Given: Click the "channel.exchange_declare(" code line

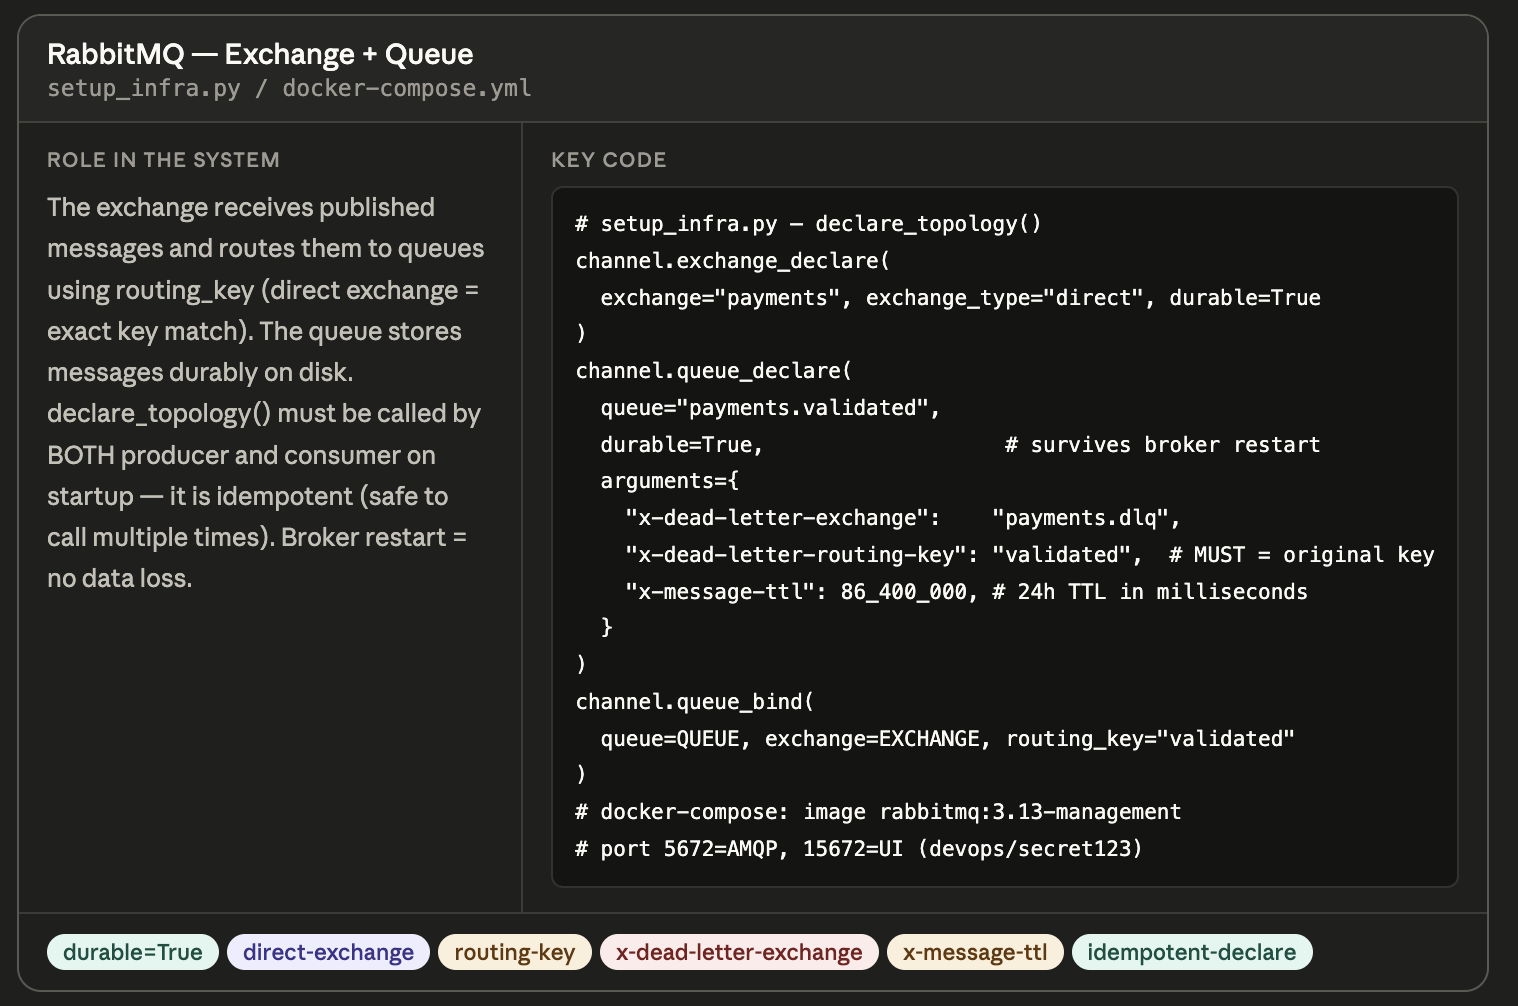Looking at the screenshot, I should (732, 260).
